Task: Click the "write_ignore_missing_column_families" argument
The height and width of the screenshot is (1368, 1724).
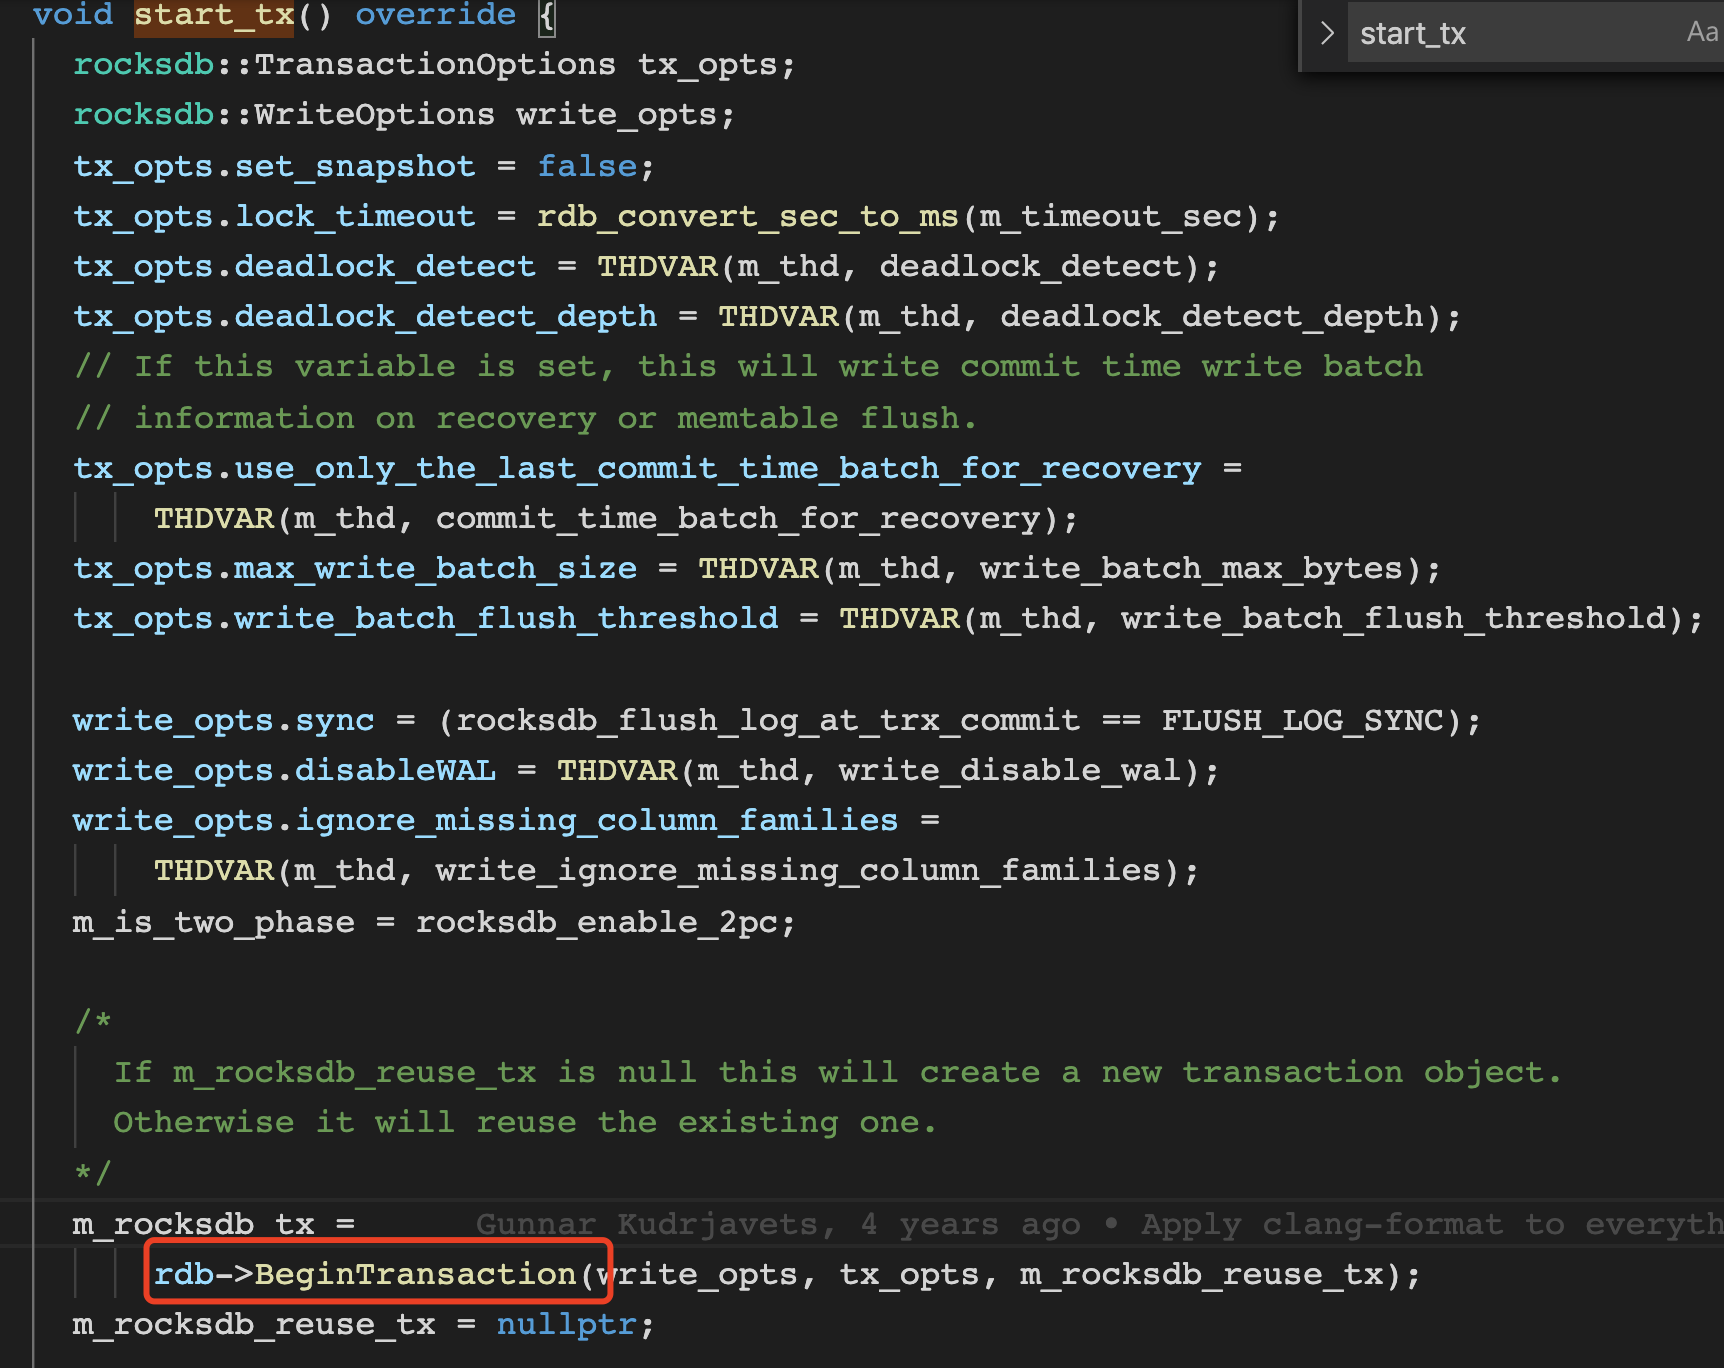Action: coord(798,870)
